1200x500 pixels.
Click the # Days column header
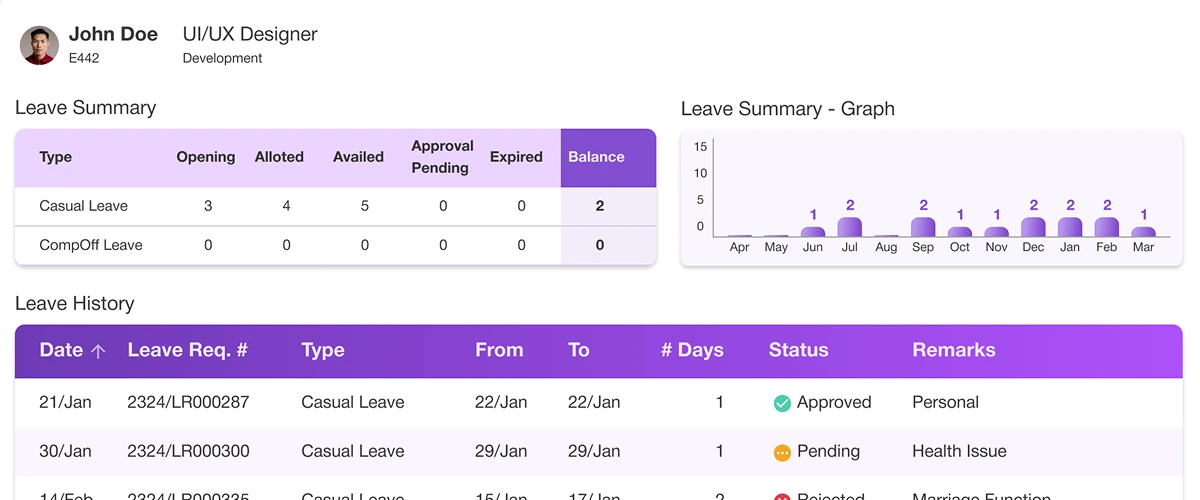tap(692, 350)
